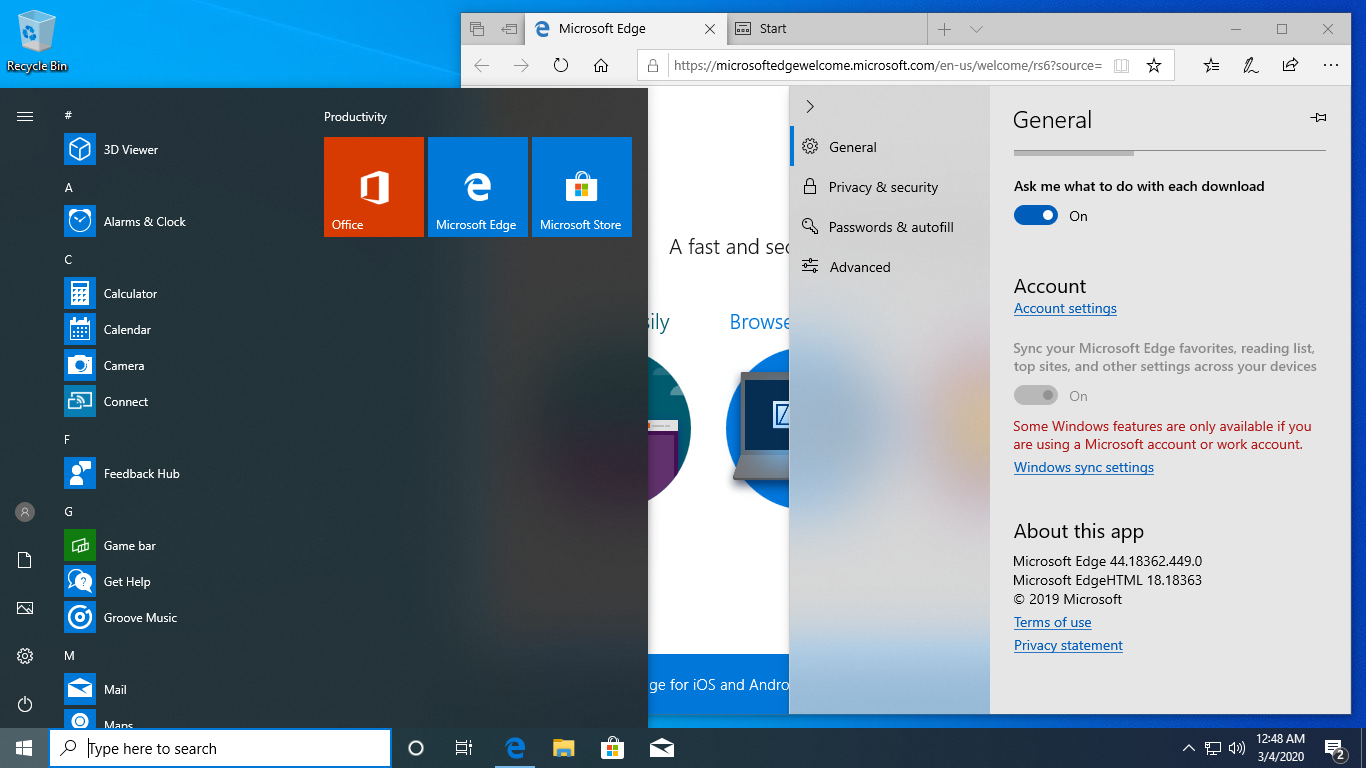The width and height of the screenshot is (1366, 768).
Task: Open Calculator in the app list
Action: [180, 294]
